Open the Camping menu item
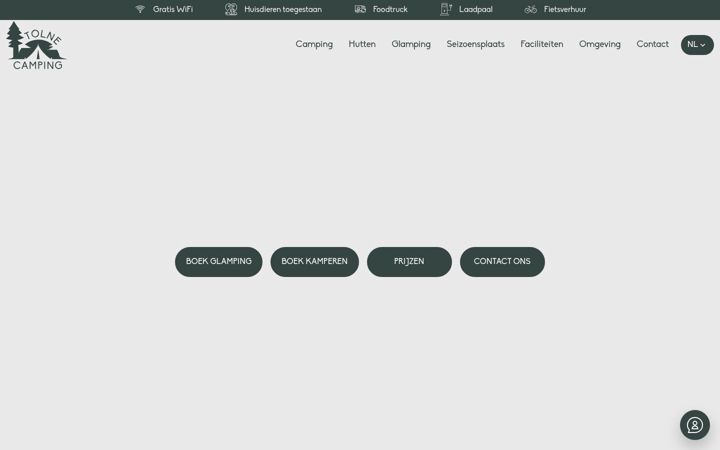Viewport: 720px width, 450px height. click(314, 45)
